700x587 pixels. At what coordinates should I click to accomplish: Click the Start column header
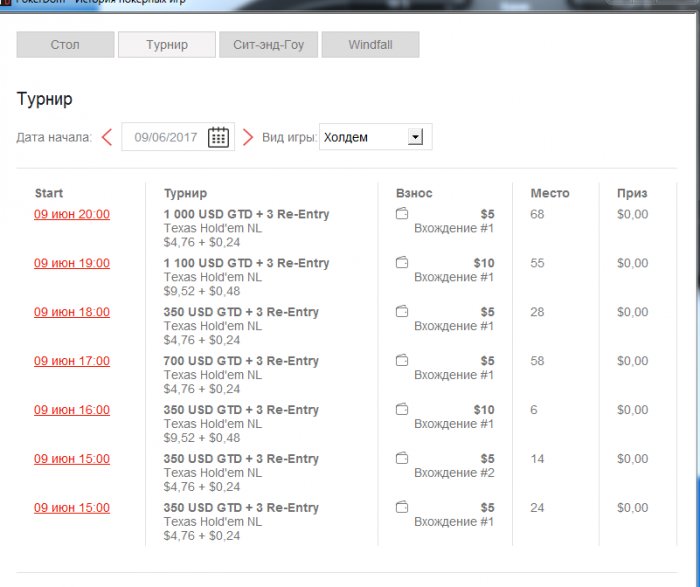coord(49,193)
